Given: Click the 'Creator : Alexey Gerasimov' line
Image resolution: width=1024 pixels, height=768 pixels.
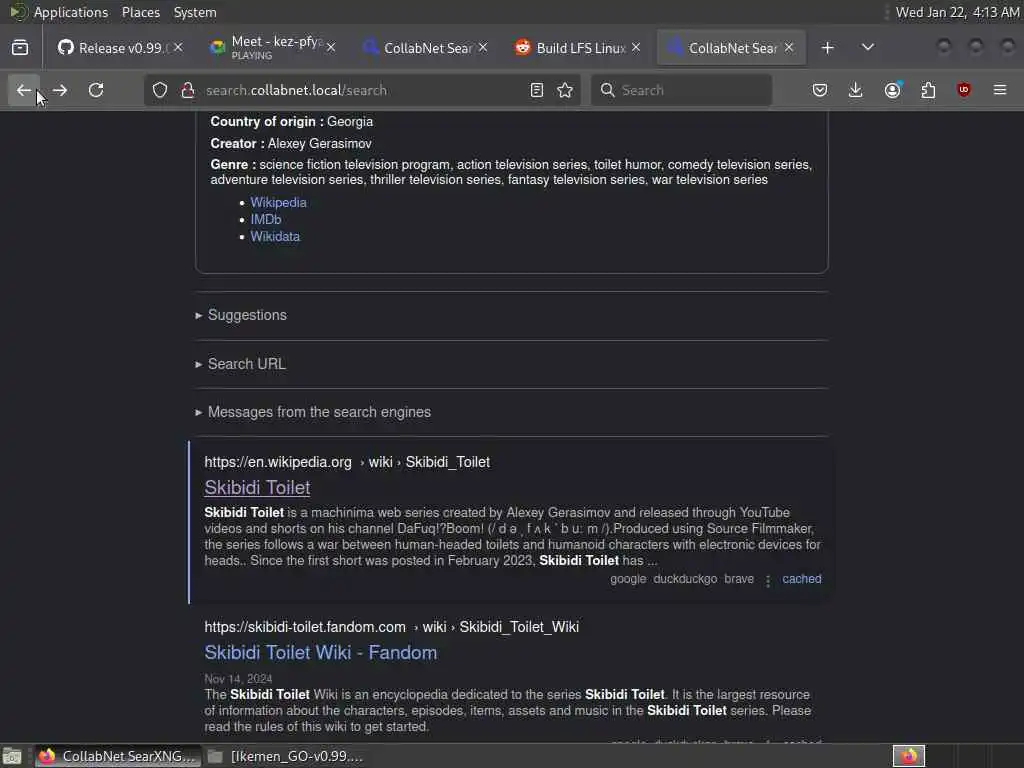Looking at the screenshot, I should point(291,144).
